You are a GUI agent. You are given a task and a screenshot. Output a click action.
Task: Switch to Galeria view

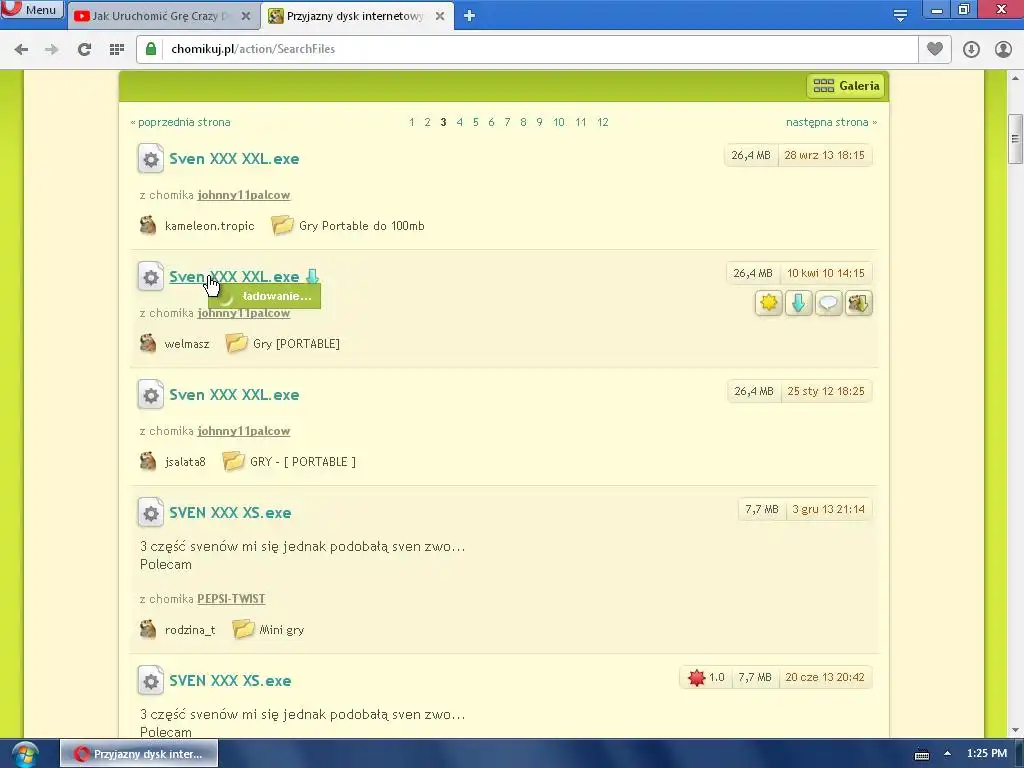[846, 86]
